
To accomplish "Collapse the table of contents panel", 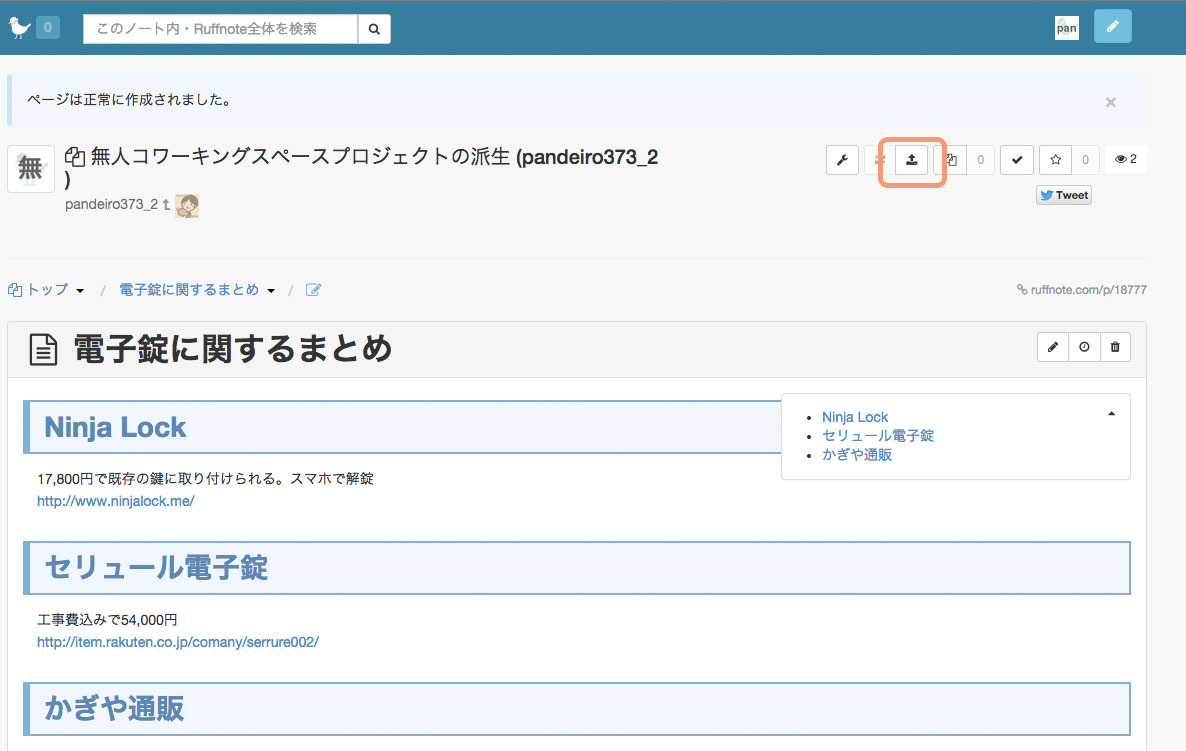I will pyautogui.click(x=1111, y=413).
